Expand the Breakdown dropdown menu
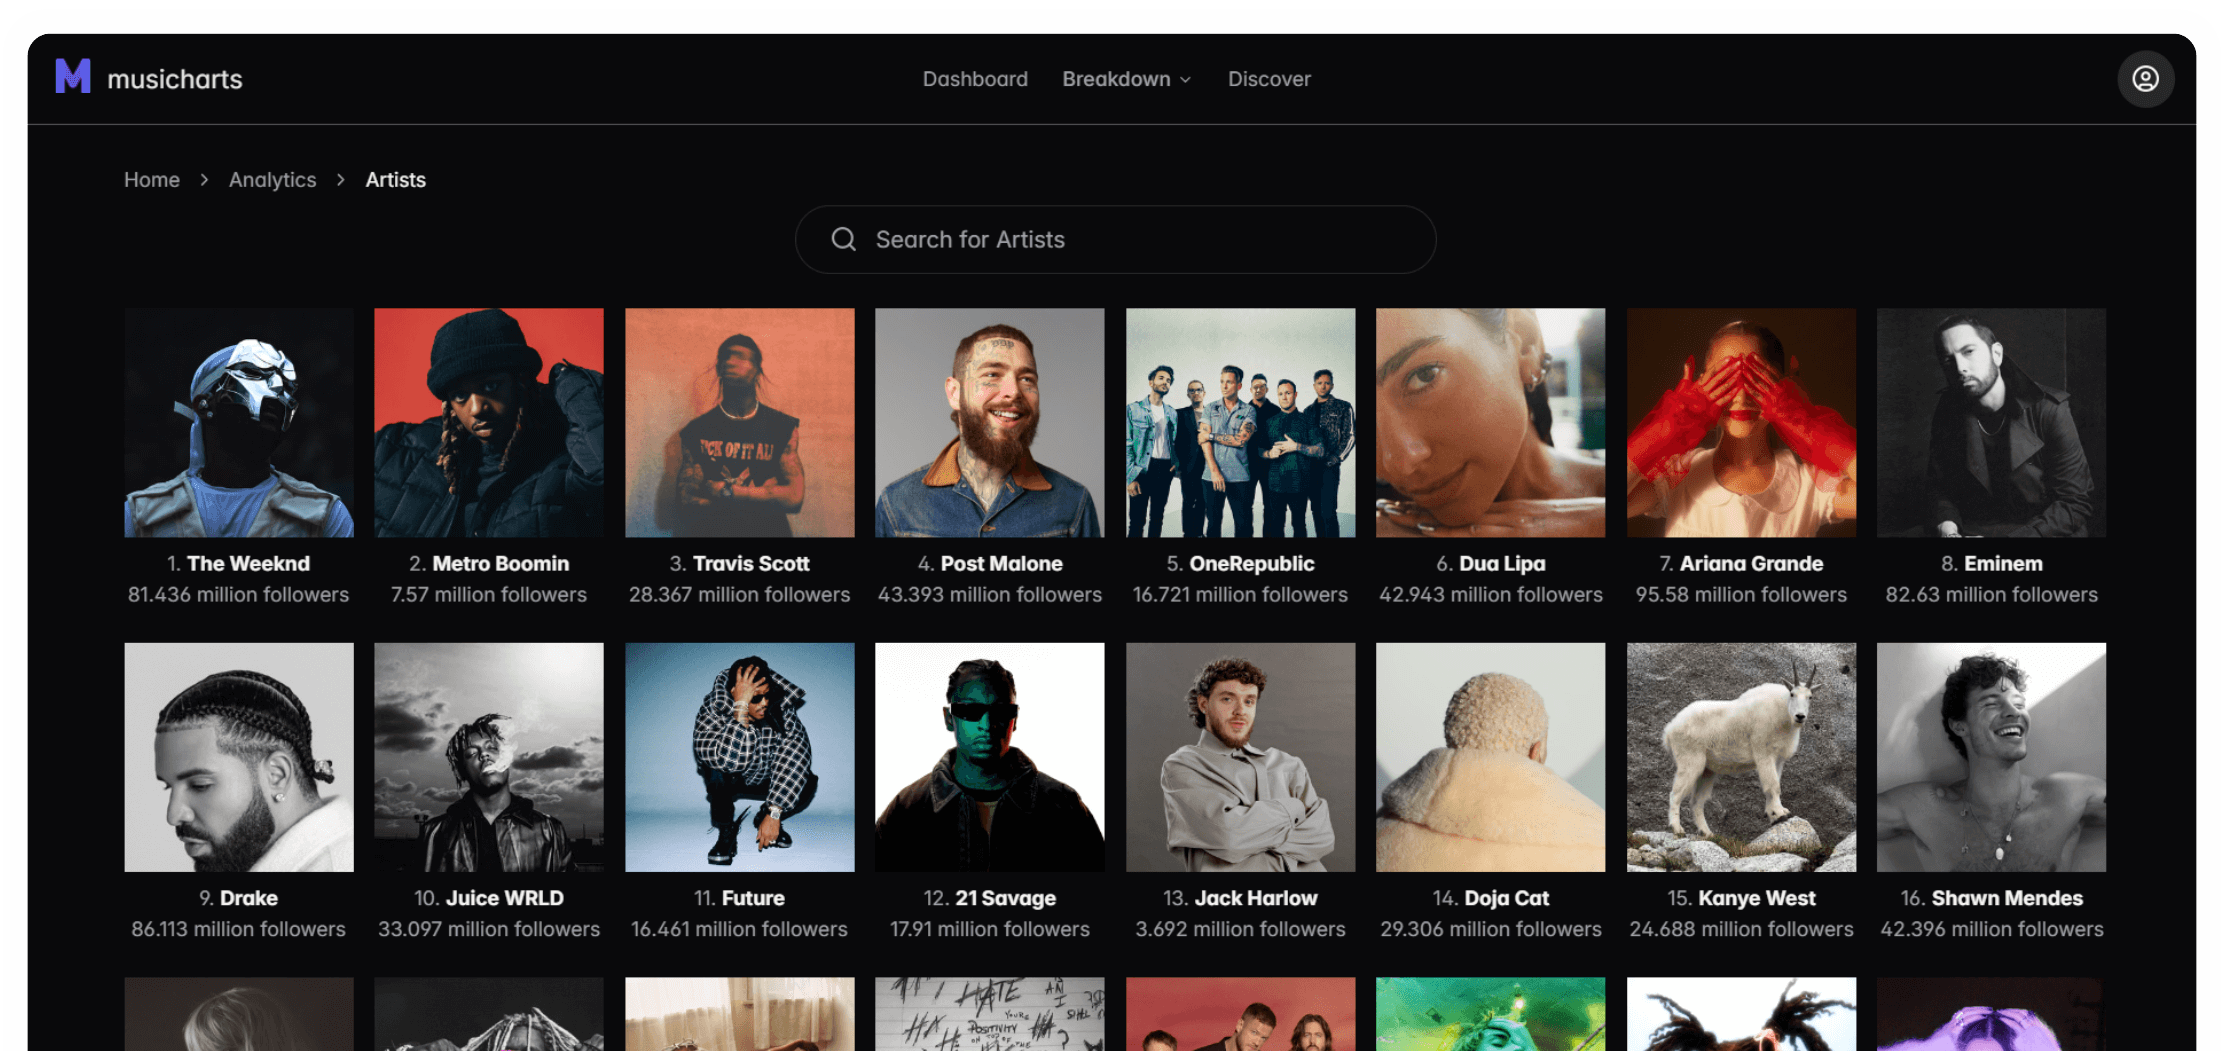 click(x=1127, y=79)
